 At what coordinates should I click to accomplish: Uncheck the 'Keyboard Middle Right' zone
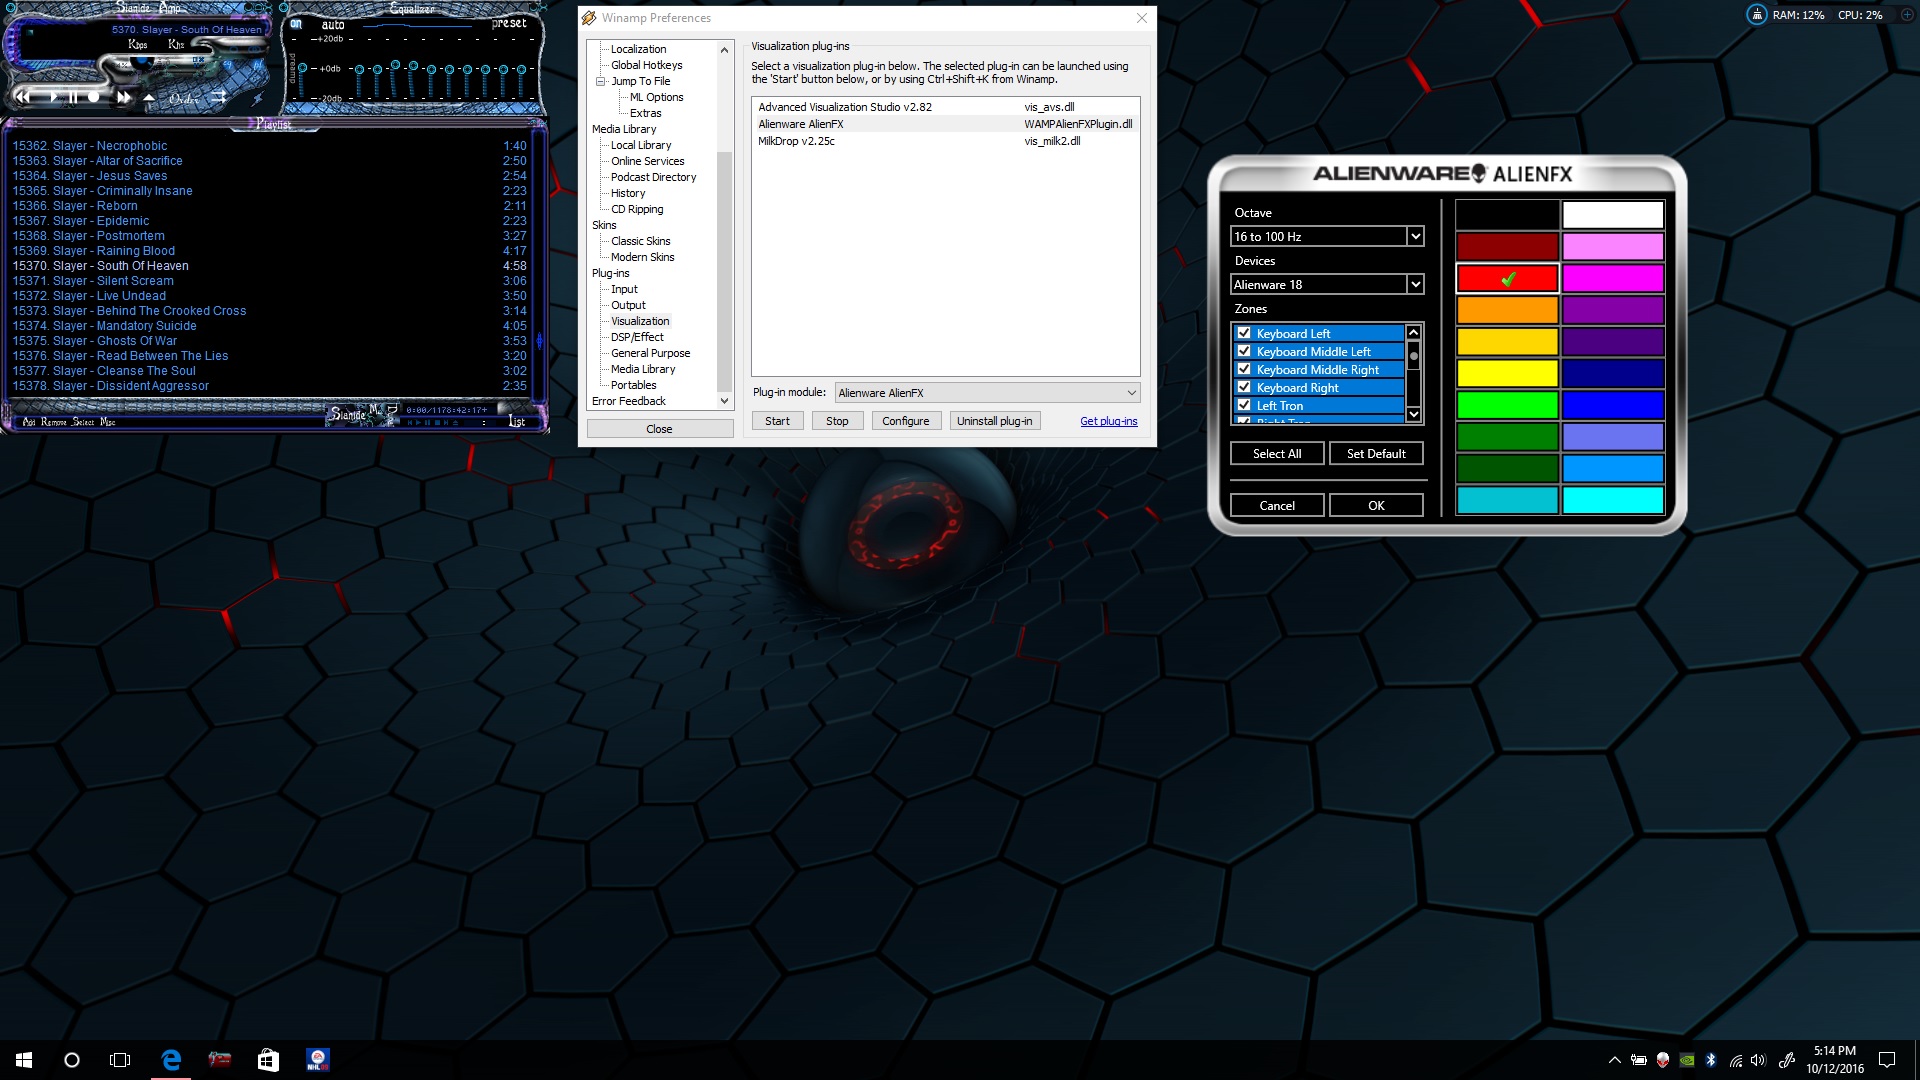(1244, 369)
